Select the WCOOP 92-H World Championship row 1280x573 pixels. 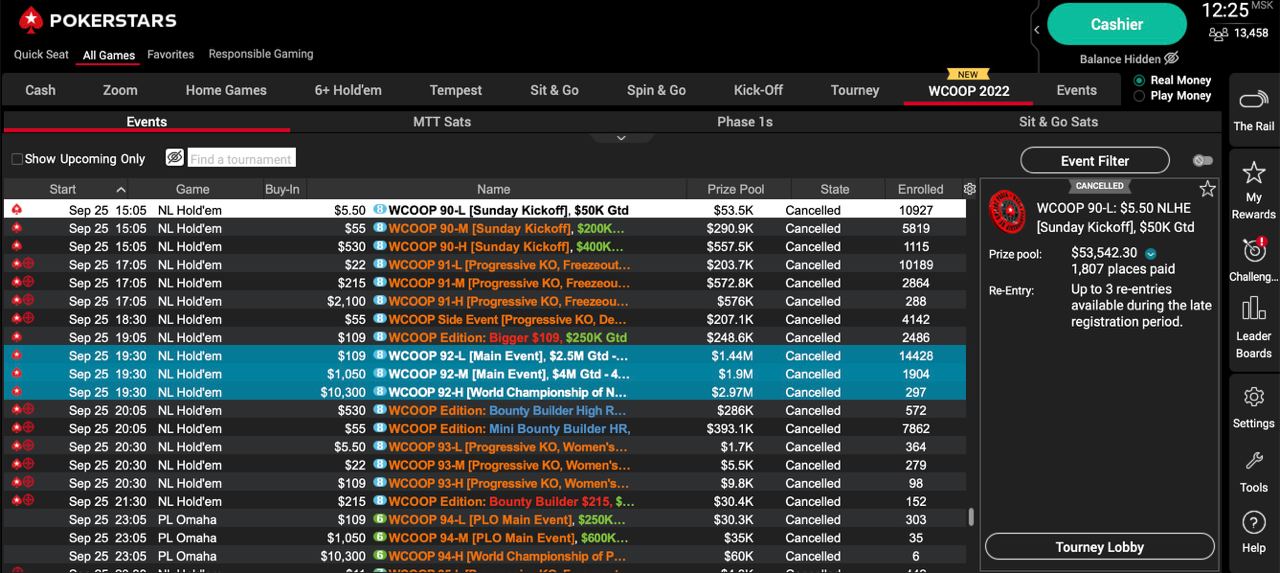pyautogui.click(x=485, y=392)
